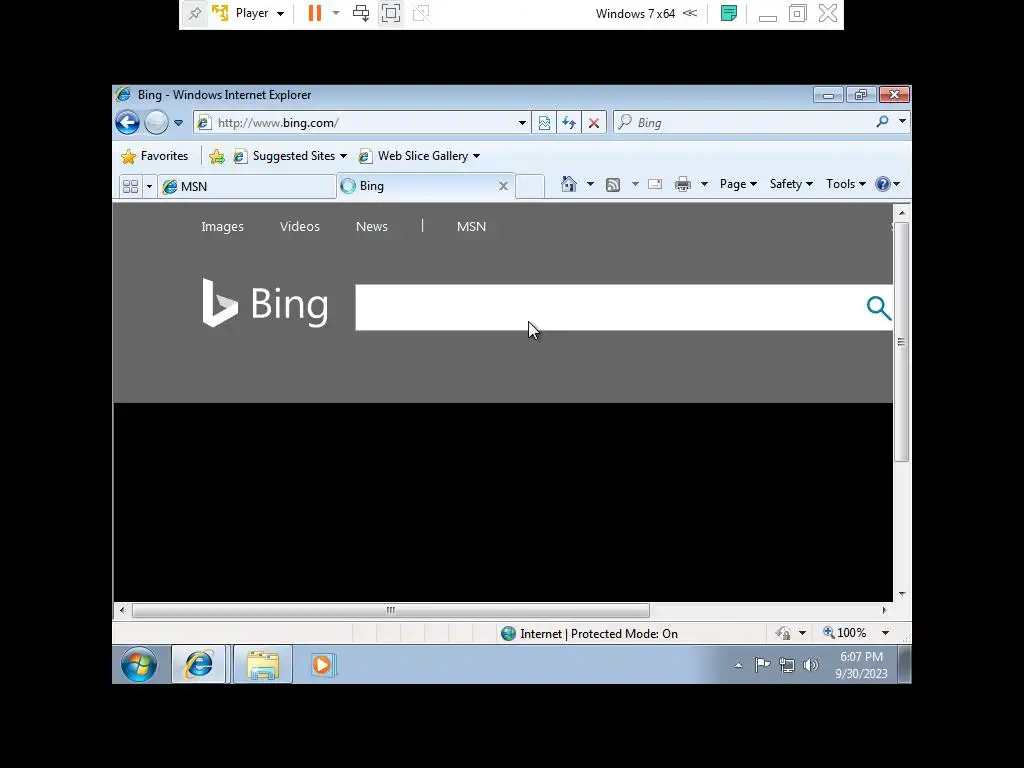Click the network tray icon
This screenshot has height=768, width=1024.
(787, 665)
